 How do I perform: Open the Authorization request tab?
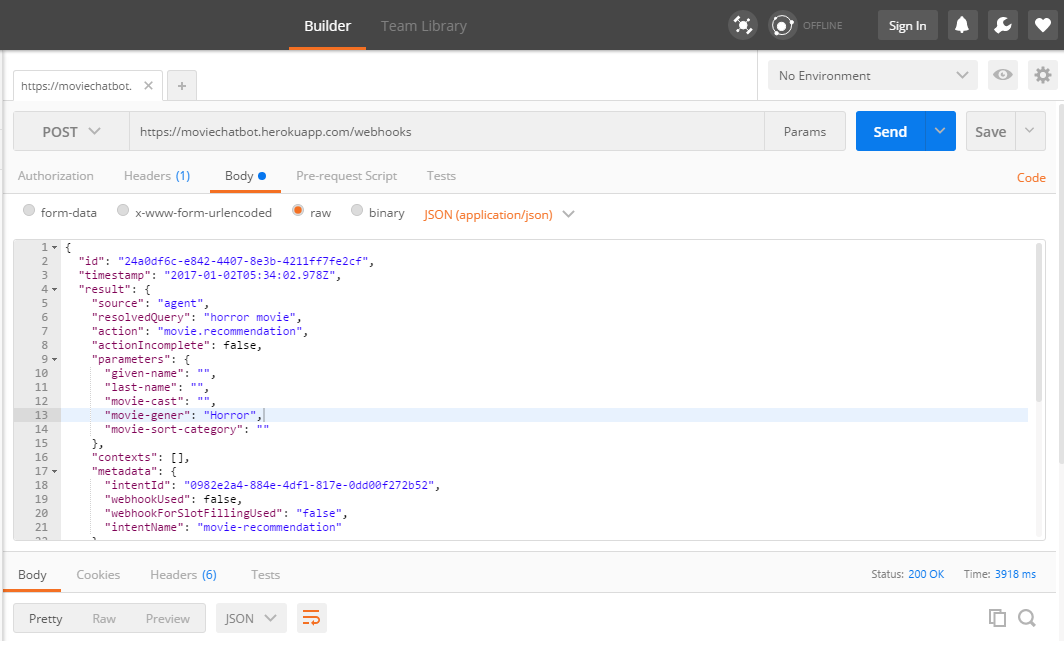point(56,176)
